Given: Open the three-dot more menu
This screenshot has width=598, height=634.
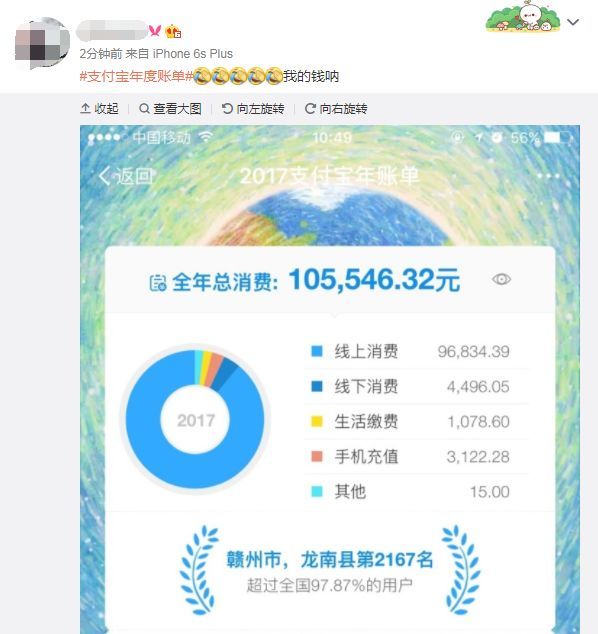Looking at the screenshot, I should (x=548, y=176).
